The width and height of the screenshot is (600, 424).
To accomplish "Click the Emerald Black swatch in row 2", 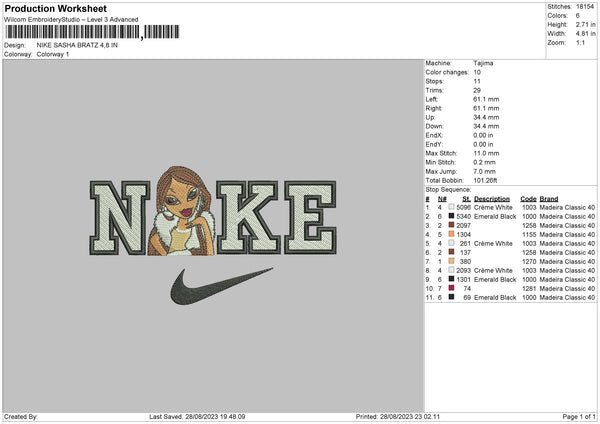I will coord(452,216).
